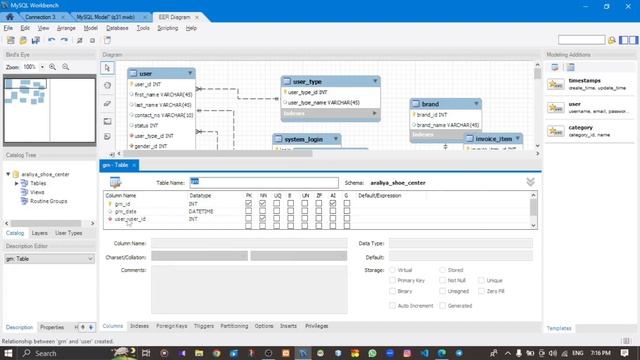Collapse the user_type table in diagram
This screenshot has height=360, width=640.
(375, 81)
